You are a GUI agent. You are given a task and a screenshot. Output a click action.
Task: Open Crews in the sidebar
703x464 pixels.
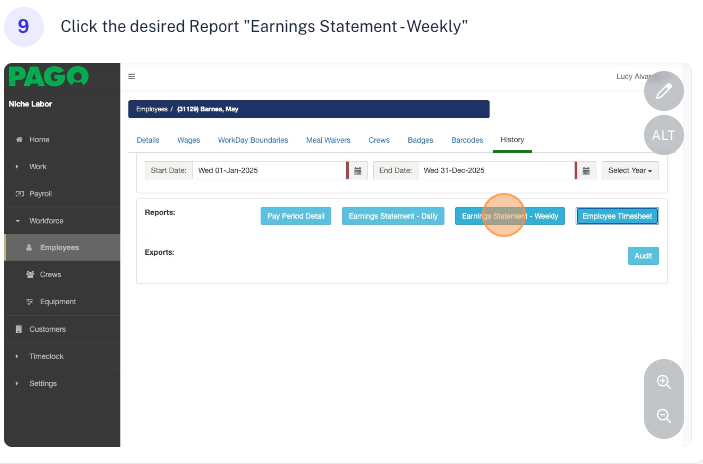(50, 274)
